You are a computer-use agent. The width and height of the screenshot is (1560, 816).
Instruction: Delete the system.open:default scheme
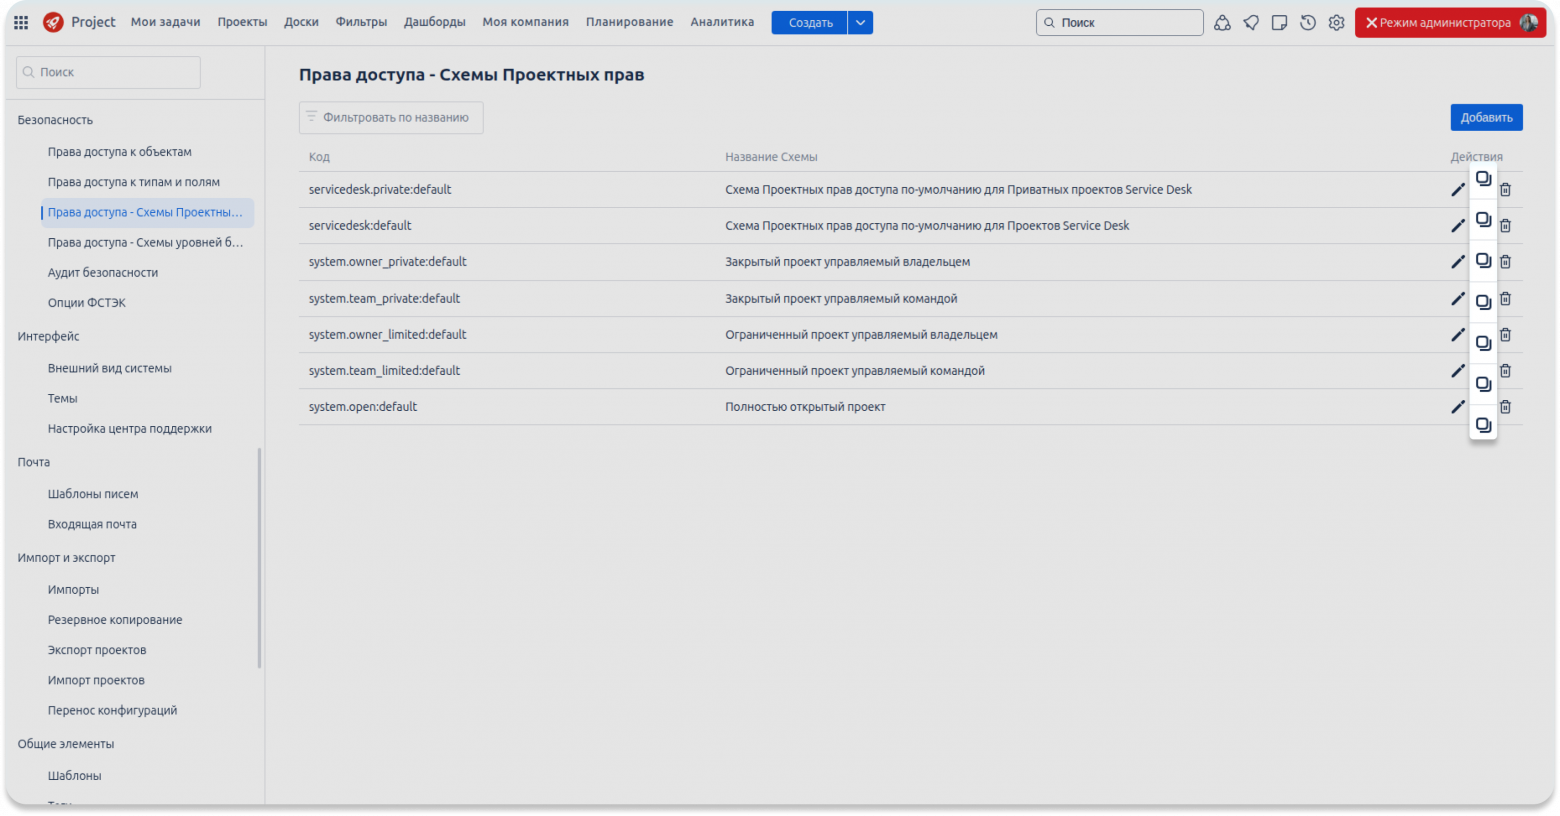coord(1505,407)
